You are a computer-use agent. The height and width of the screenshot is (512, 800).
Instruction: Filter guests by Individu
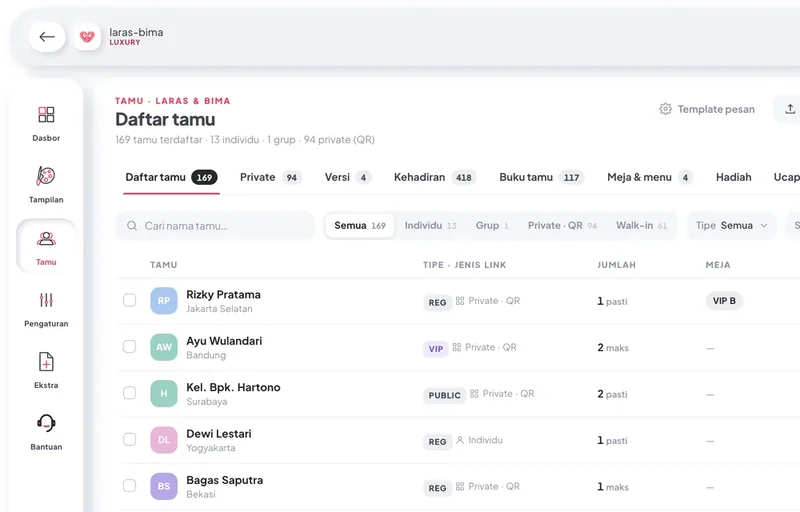point(430,225)
